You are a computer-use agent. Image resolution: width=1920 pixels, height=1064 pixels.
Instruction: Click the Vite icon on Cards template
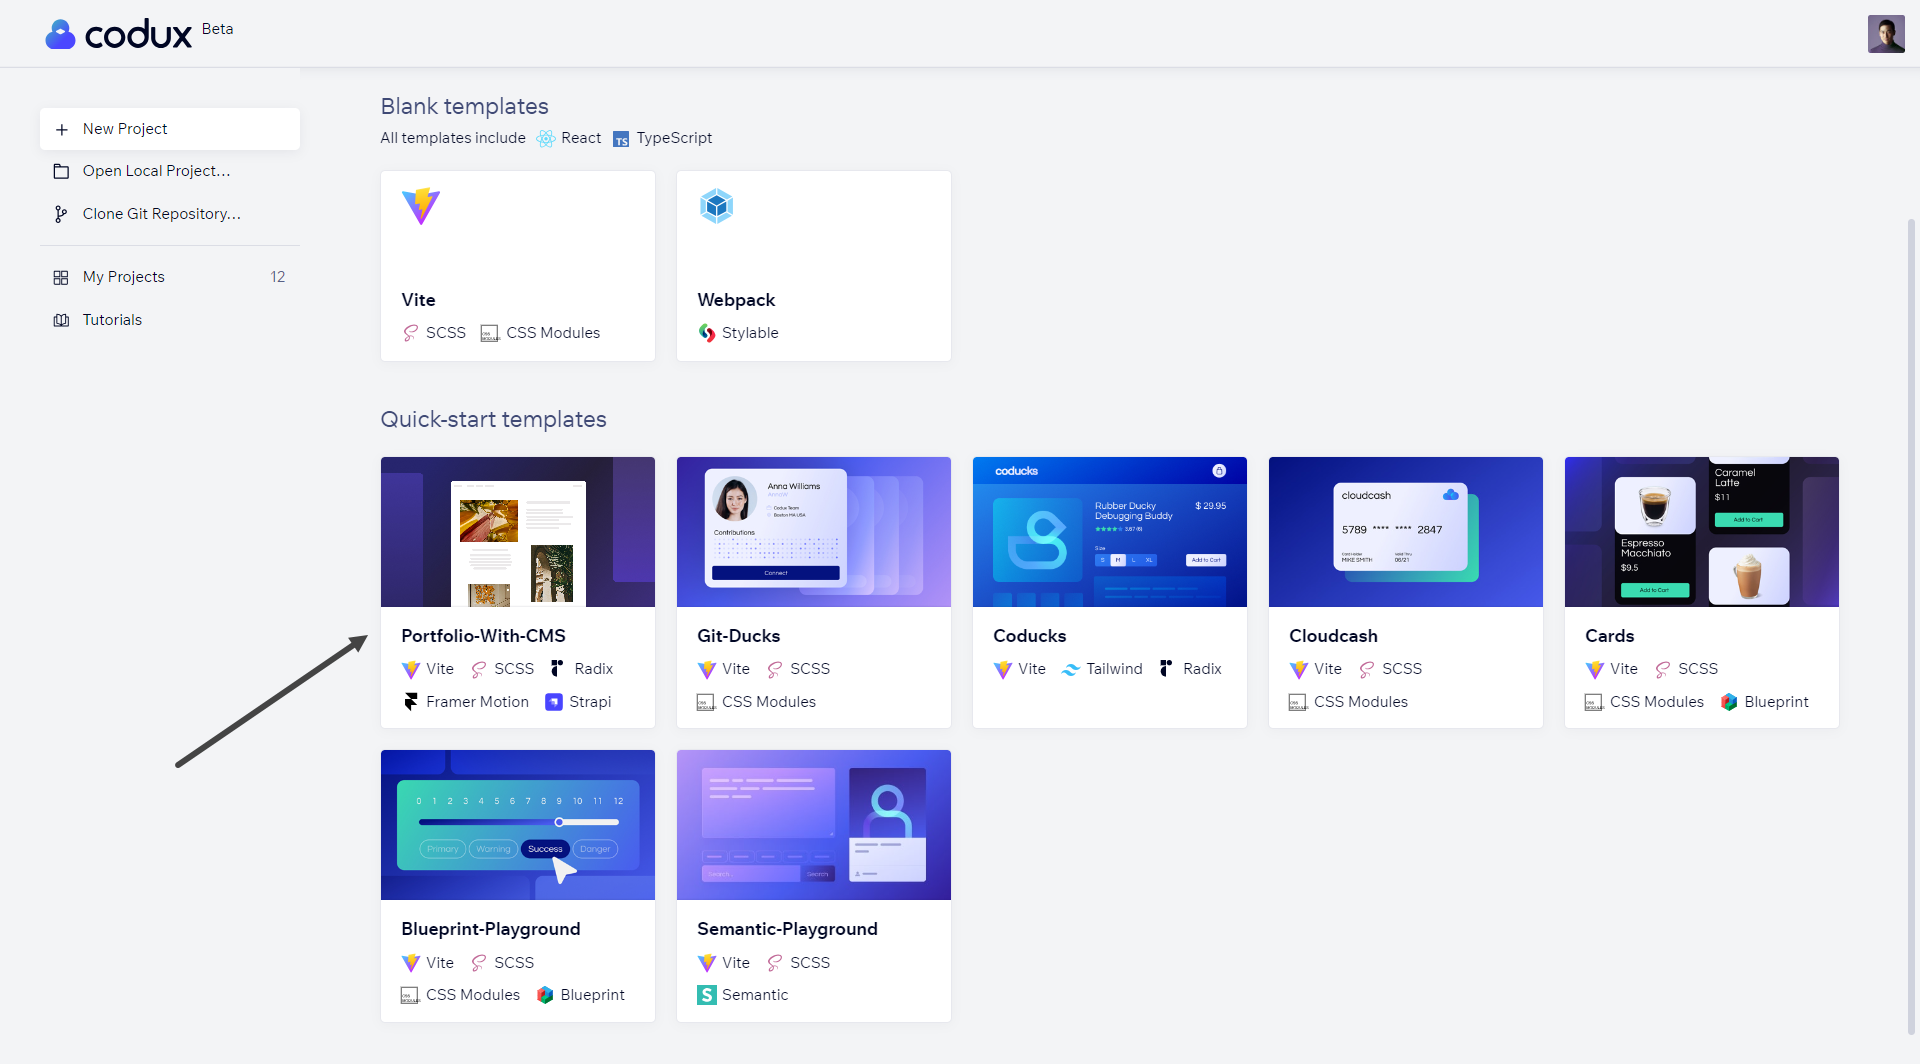click(x=1595, y=669)
